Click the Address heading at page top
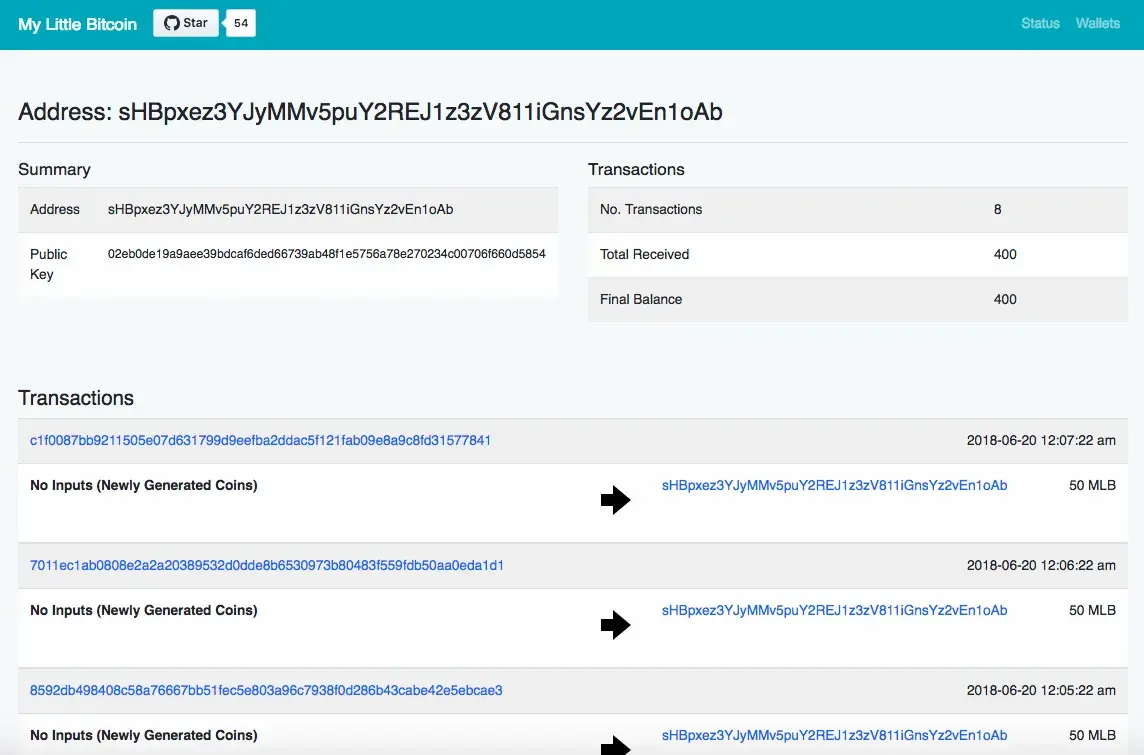Image resolution: width=1144 pixels, height=755 pixels. point(371,112)
